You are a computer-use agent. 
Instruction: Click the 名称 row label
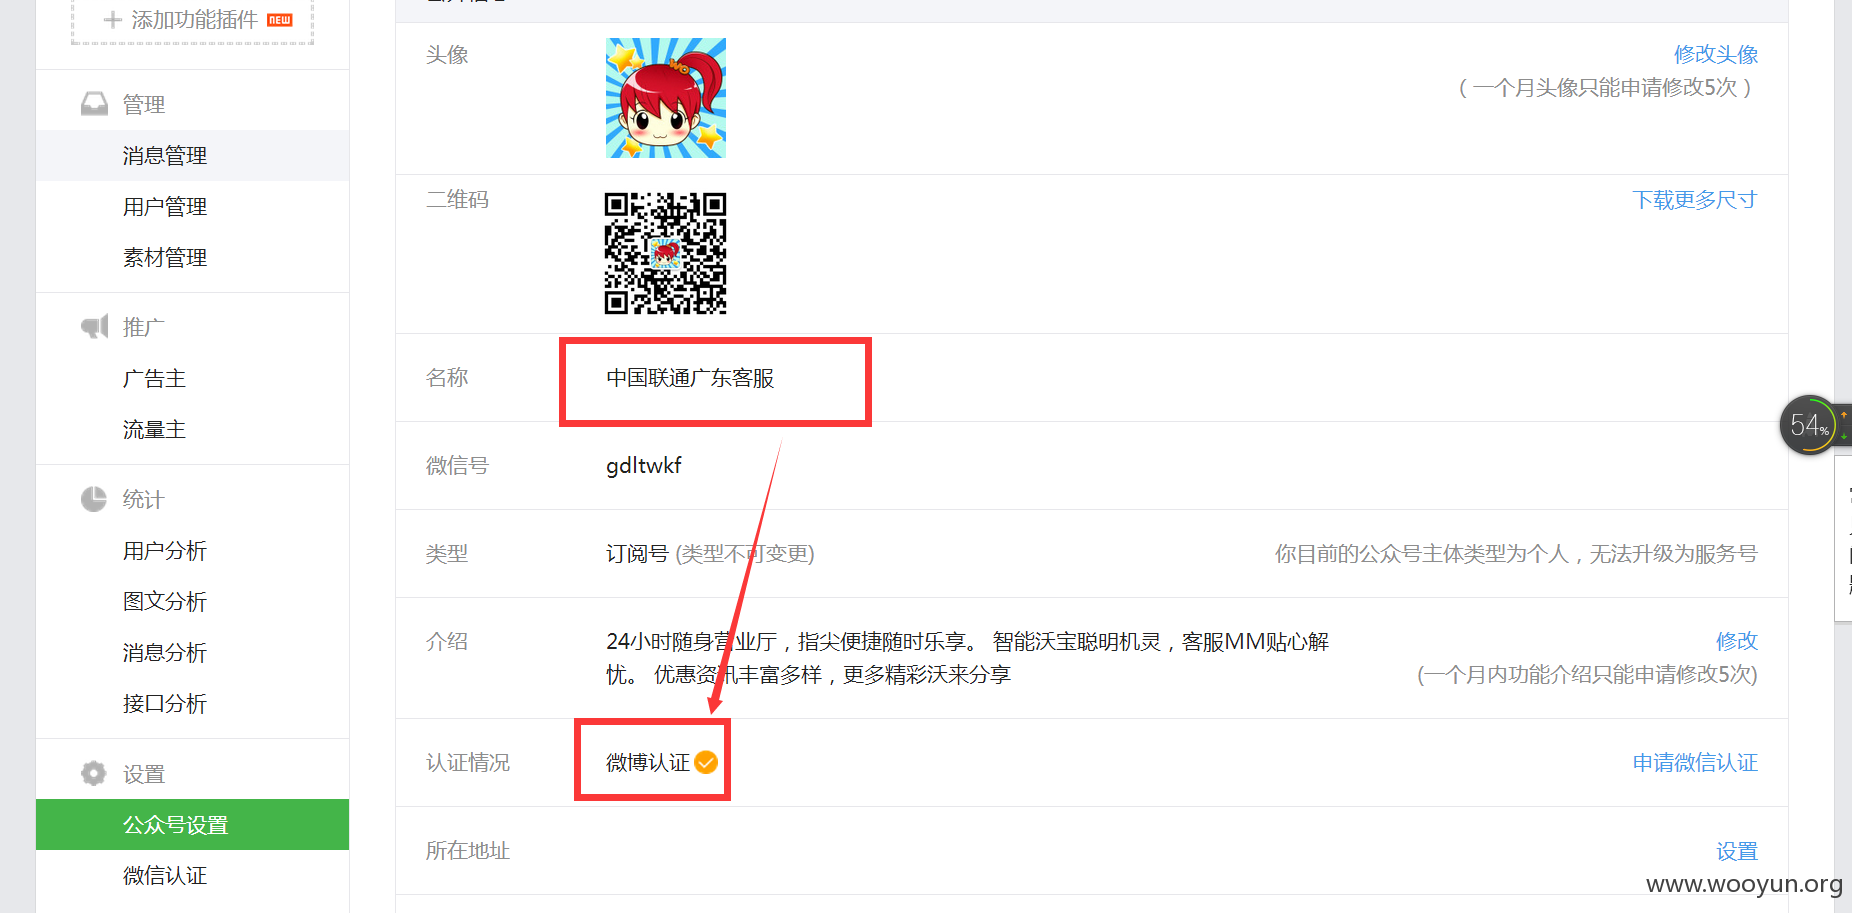point(447,378)
